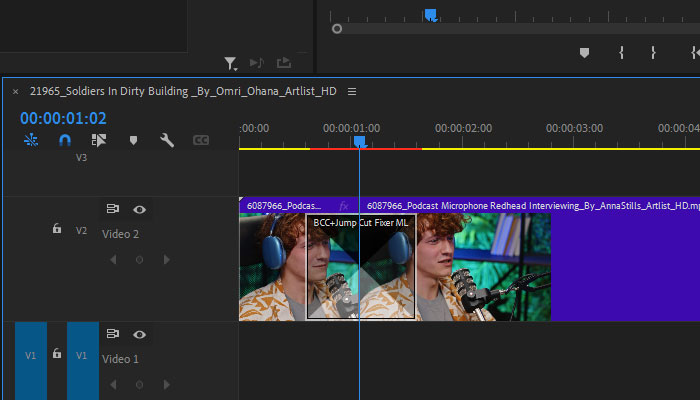Toggle track lock for V2

pyautogui.click(x=57, y=229)
